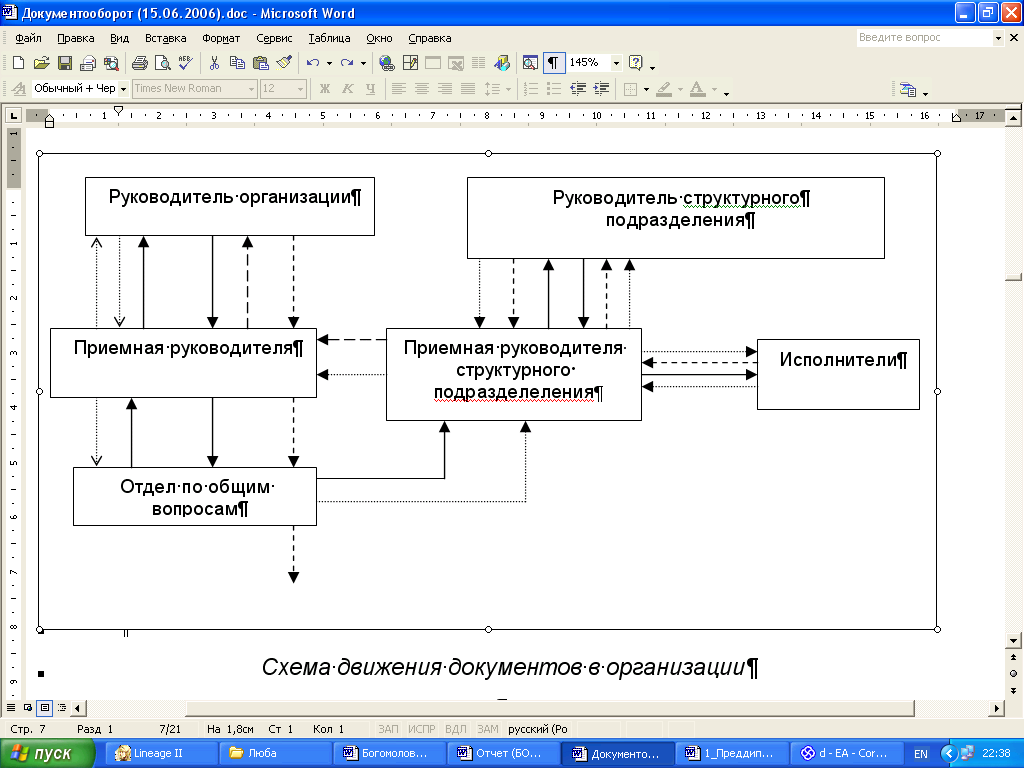This screenshot has height=768, width=1024.
Task: Open the Формат menu
Action: pyautogui.click(x=221, y=38)
